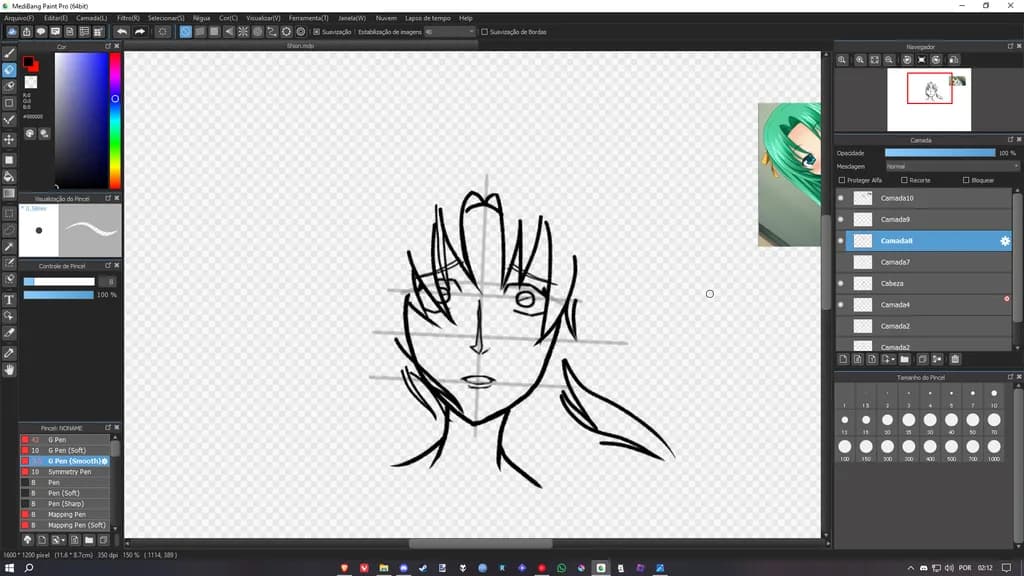The height and width of the screenshot is (576, 1024).
Task: Click the Undo arrow in toolbar
Action: [121, 31]
